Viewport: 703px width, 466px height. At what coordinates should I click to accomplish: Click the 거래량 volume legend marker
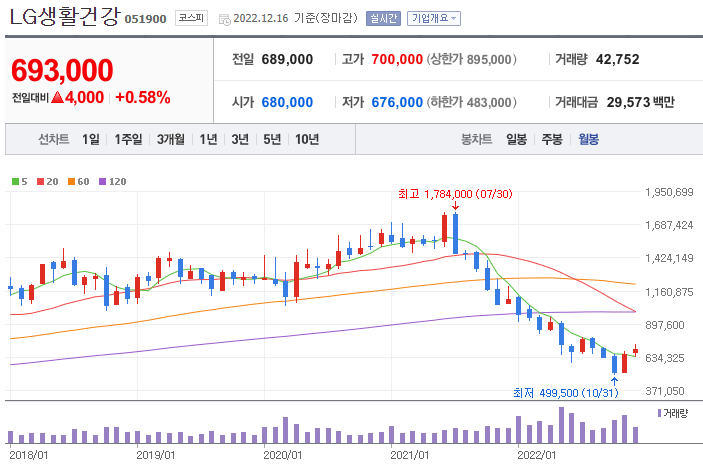pos(660,413)
